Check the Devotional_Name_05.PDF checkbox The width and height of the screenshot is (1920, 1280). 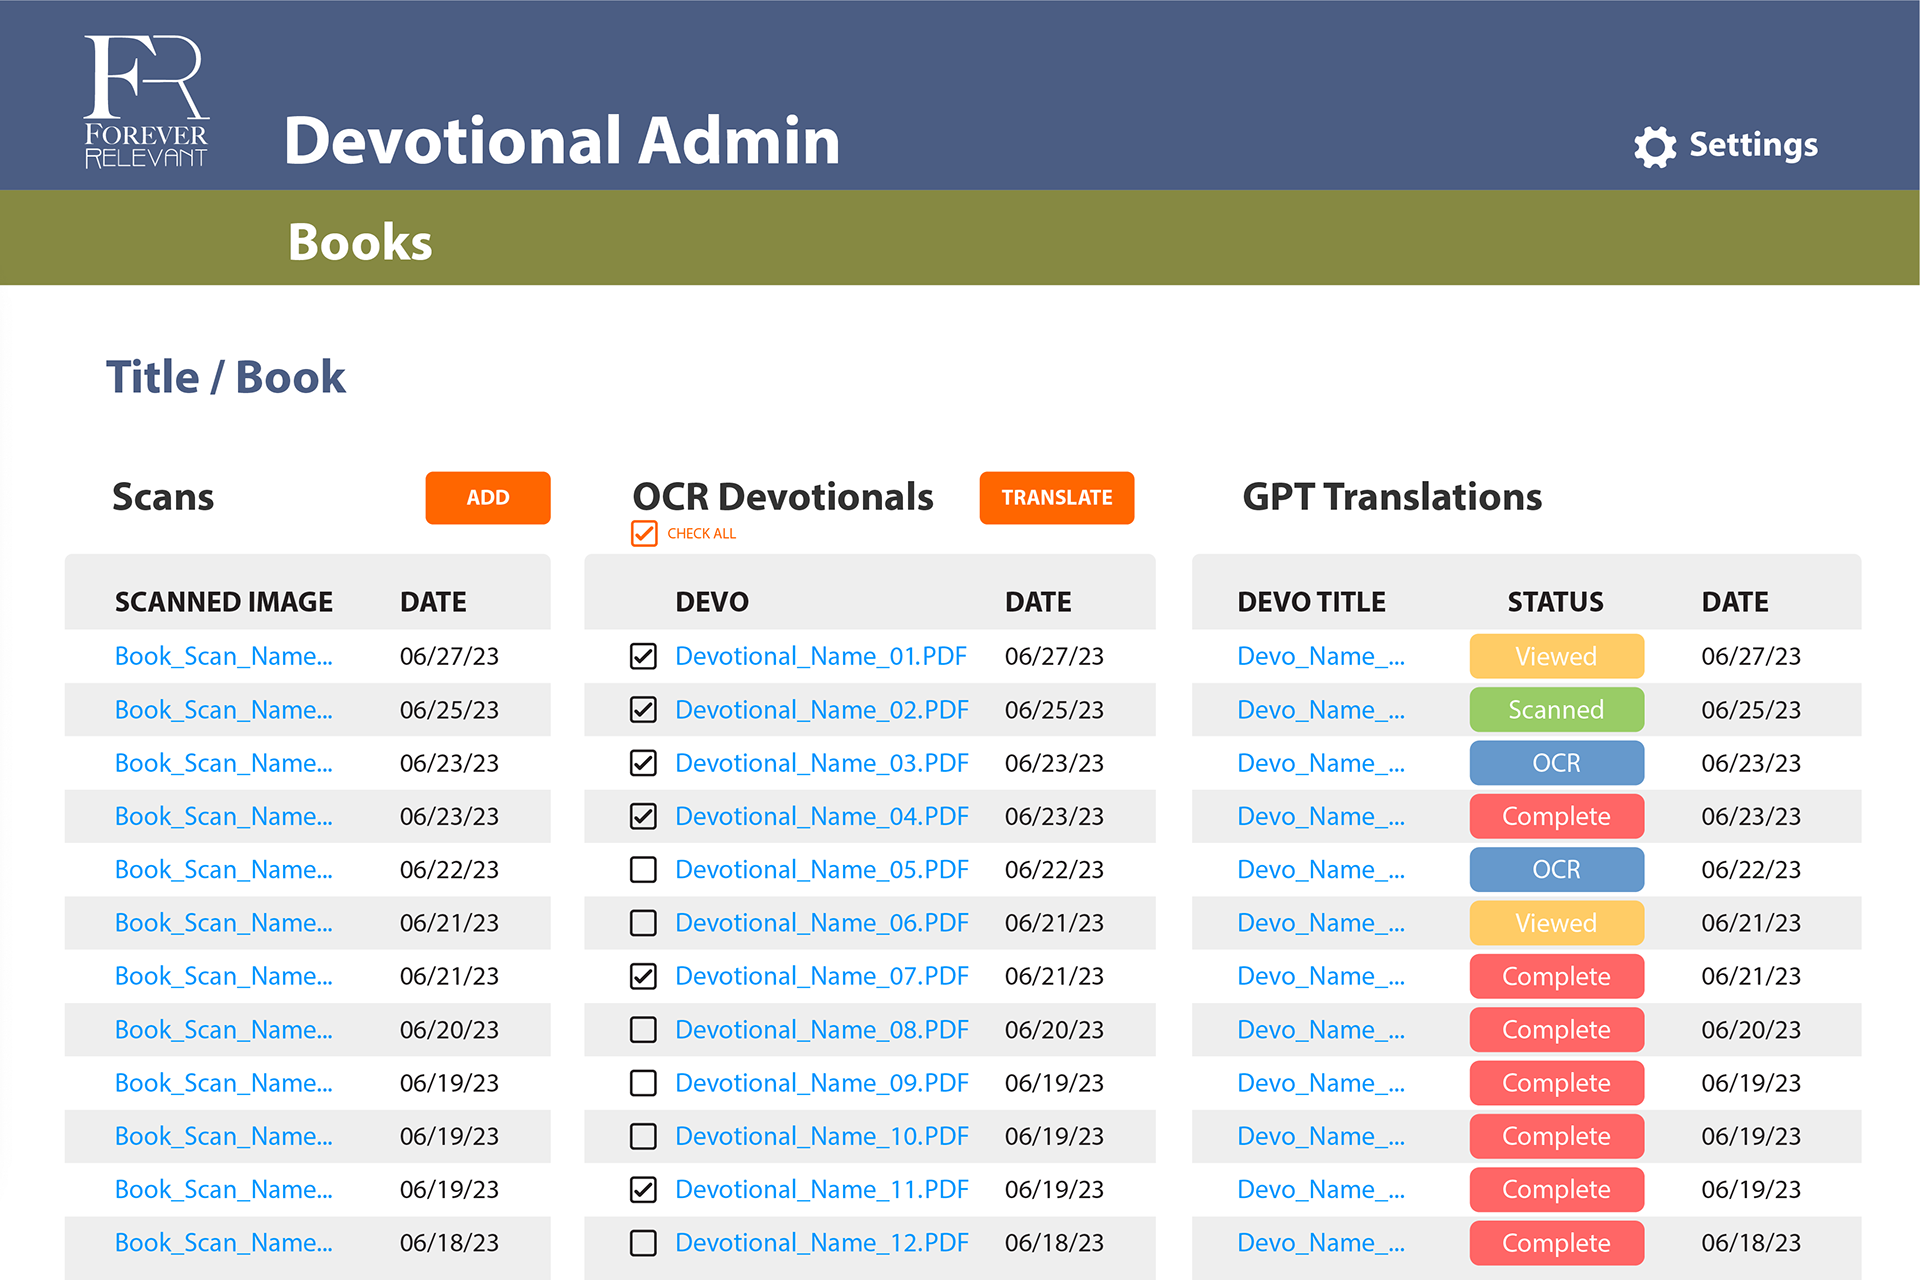(x=643, y=870)
